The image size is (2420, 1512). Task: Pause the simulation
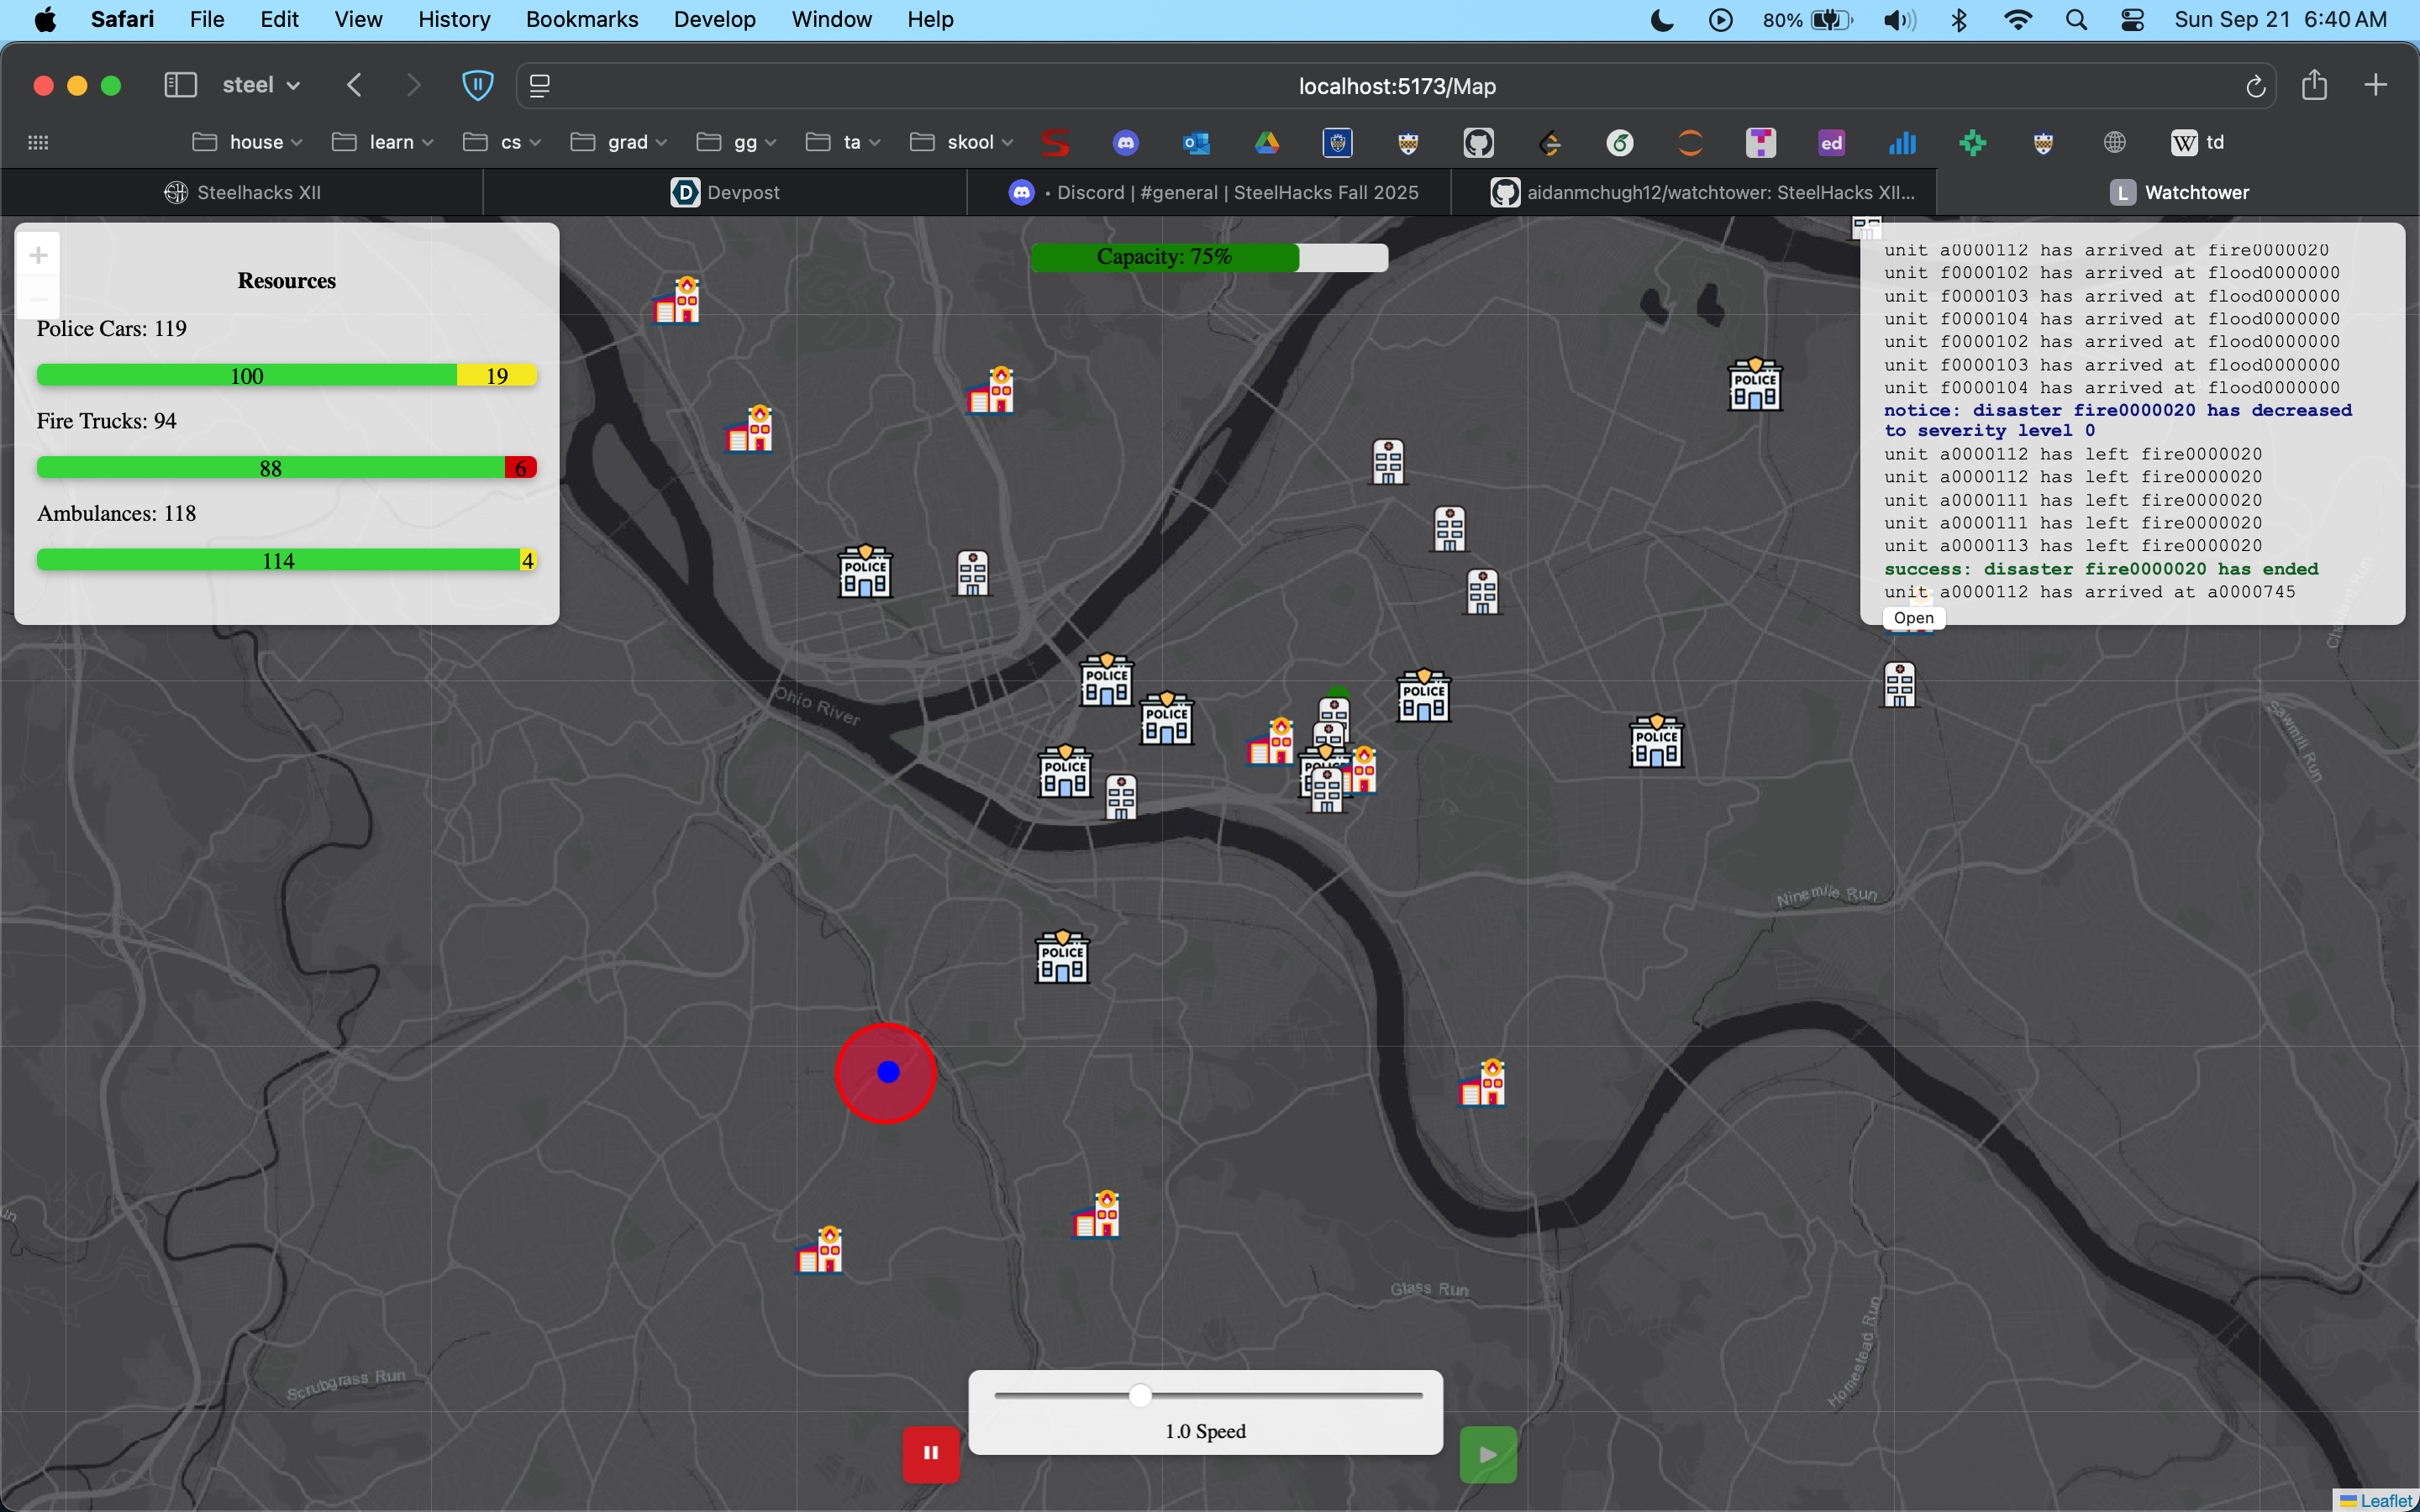[930, 1454]
